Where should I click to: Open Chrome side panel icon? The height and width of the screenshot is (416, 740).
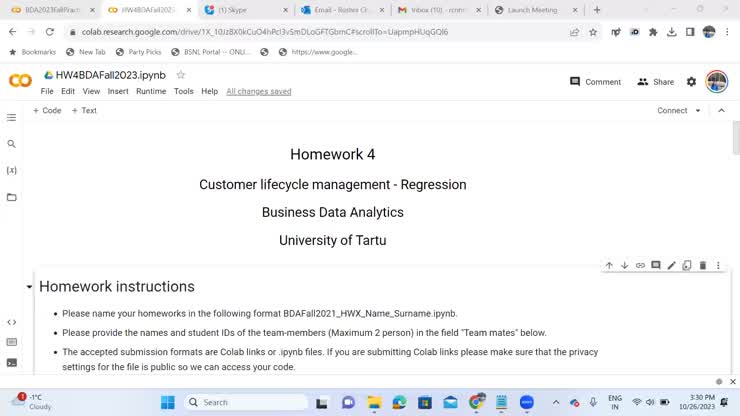(690, 32)
